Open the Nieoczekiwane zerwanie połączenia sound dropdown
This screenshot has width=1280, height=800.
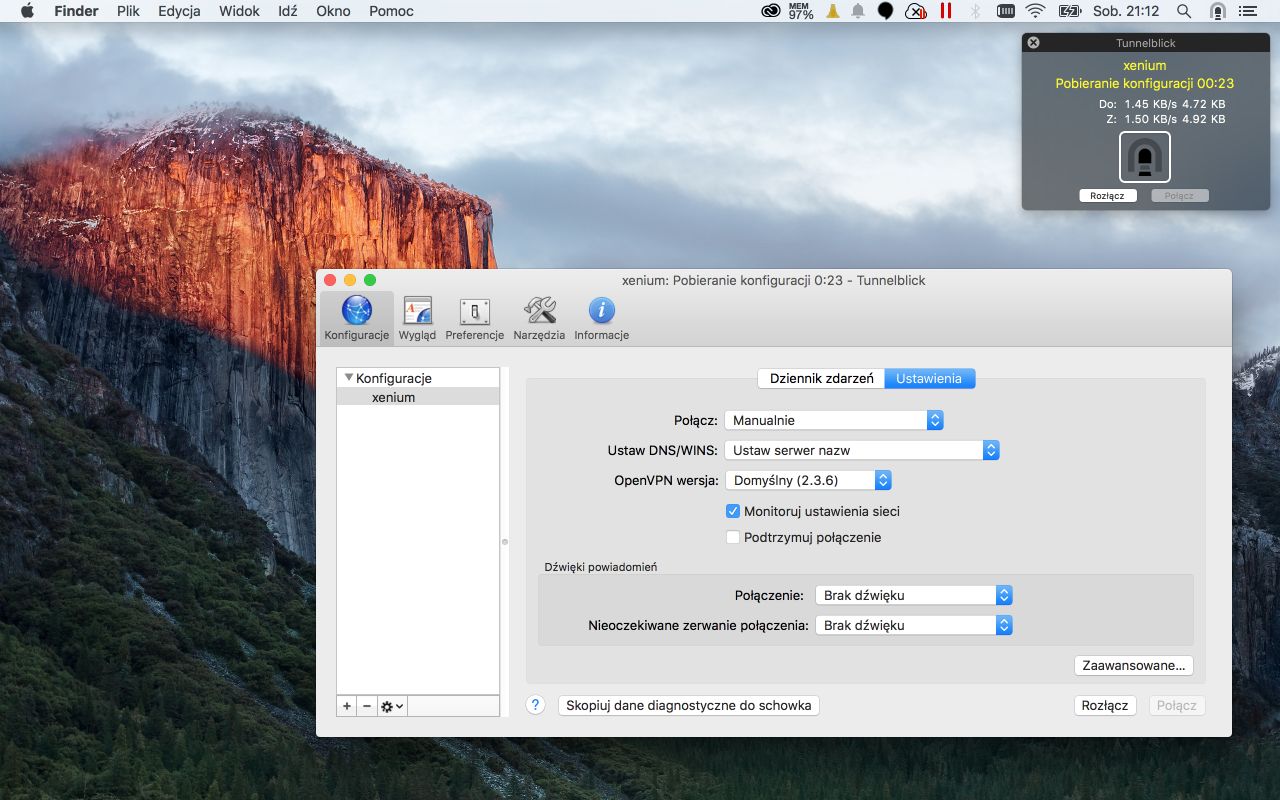point(914,625)
